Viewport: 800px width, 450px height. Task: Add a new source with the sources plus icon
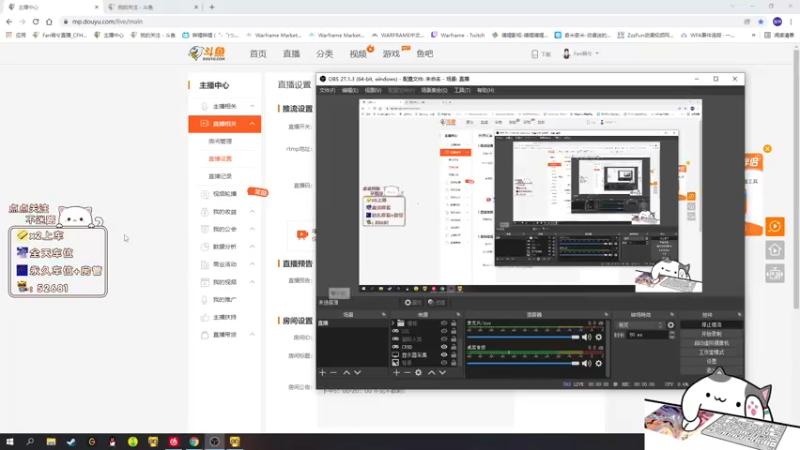click(396, 372)
